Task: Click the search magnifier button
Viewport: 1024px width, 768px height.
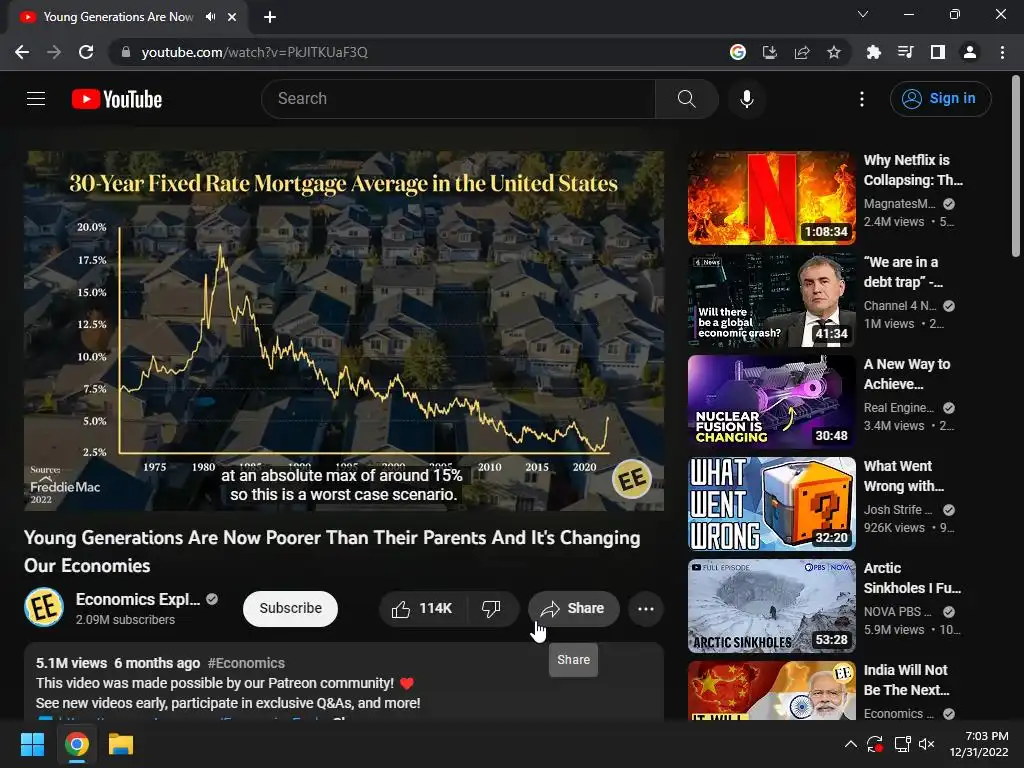Action: (x=686, y=99)
